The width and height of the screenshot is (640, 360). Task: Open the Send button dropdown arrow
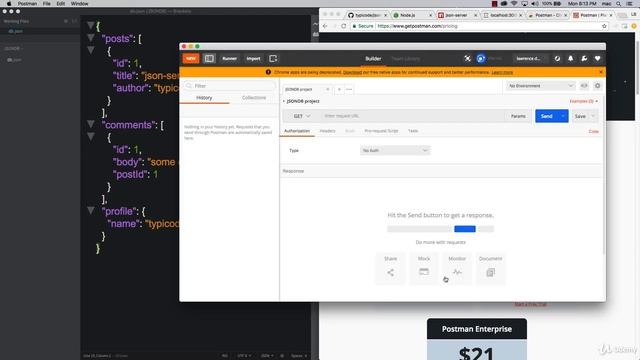coord(563,116)
